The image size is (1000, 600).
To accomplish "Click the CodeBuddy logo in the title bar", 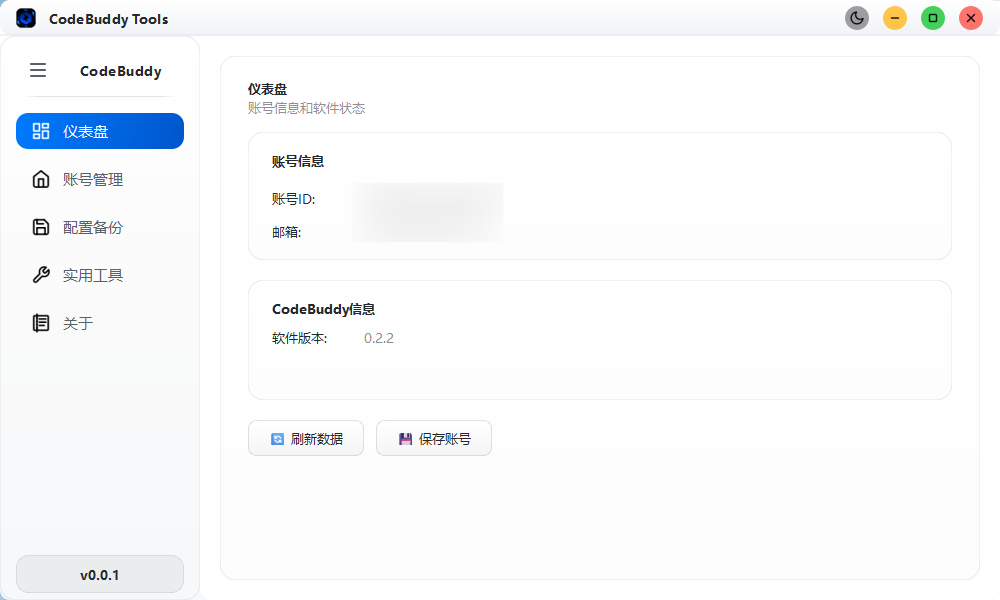I will pyautogui.click(x=26, y=18).
